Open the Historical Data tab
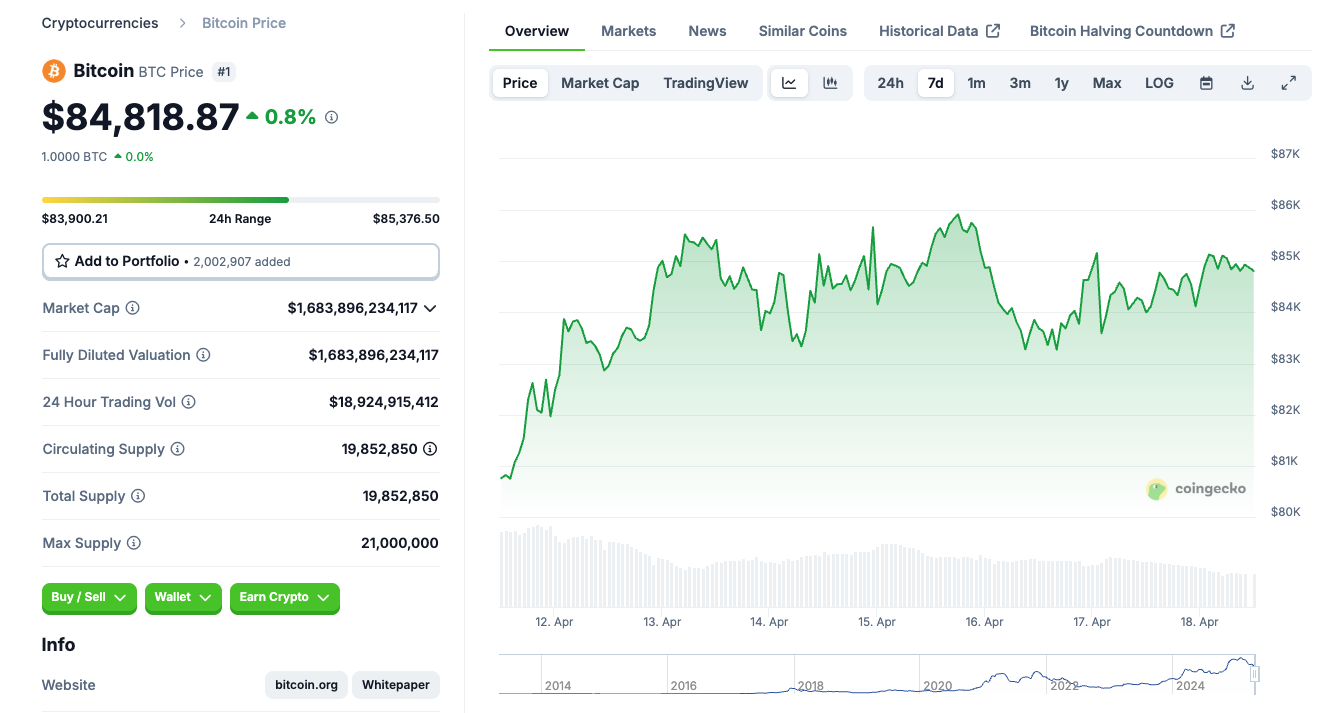The height and width of the screenshot is (713, 1344). click(940, 31)
